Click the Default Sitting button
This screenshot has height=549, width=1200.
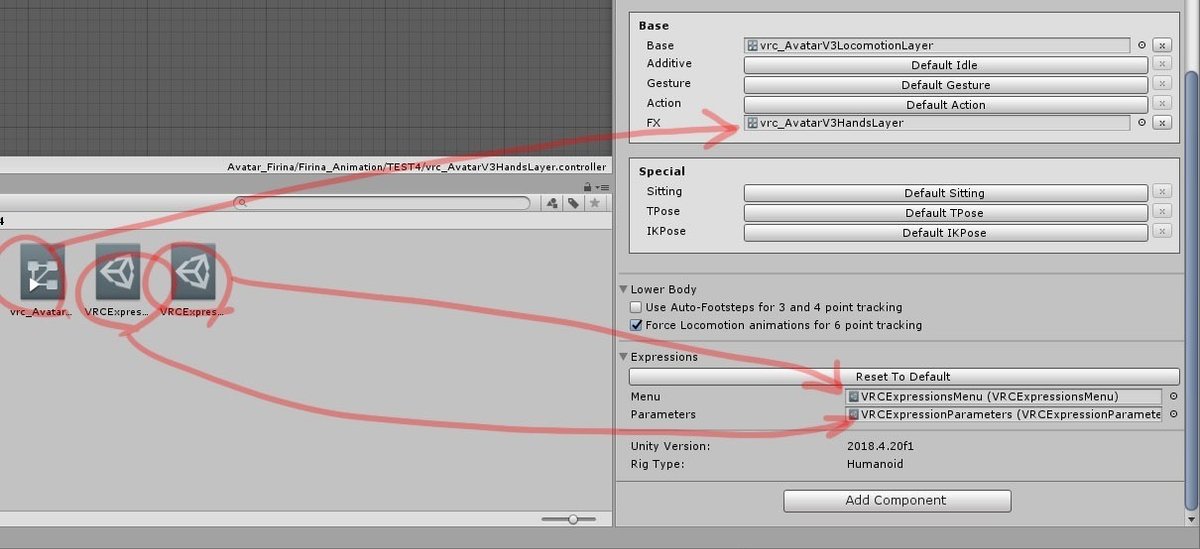pos(945,193)
